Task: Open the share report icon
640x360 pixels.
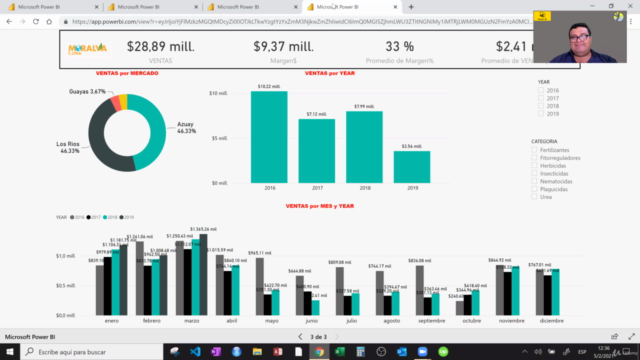Action: point(614,336)
